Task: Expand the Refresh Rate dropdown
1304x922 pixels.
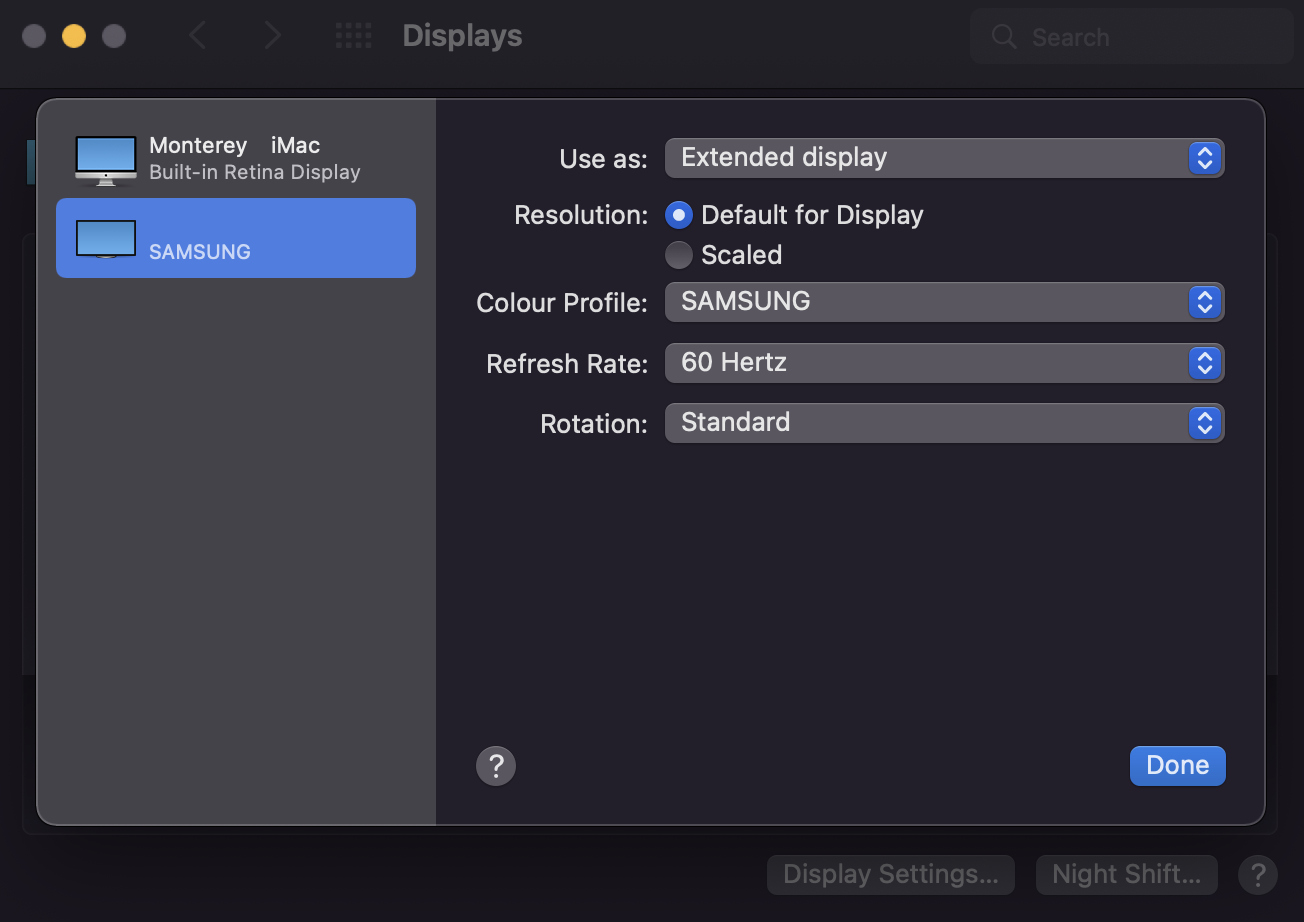Action: click(943, 363)
